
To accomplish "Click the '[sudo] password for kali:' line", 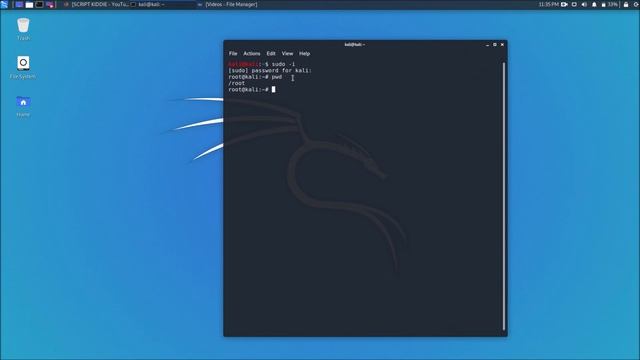I will tap(270, 71).
